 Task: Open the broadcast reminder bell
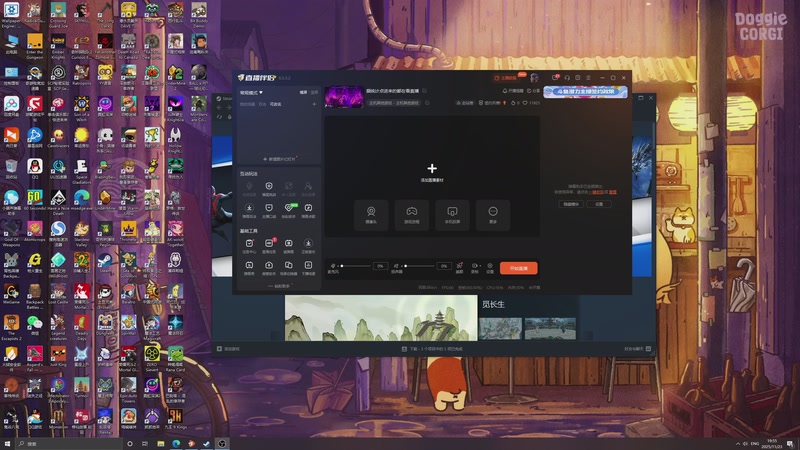[513, 91]
